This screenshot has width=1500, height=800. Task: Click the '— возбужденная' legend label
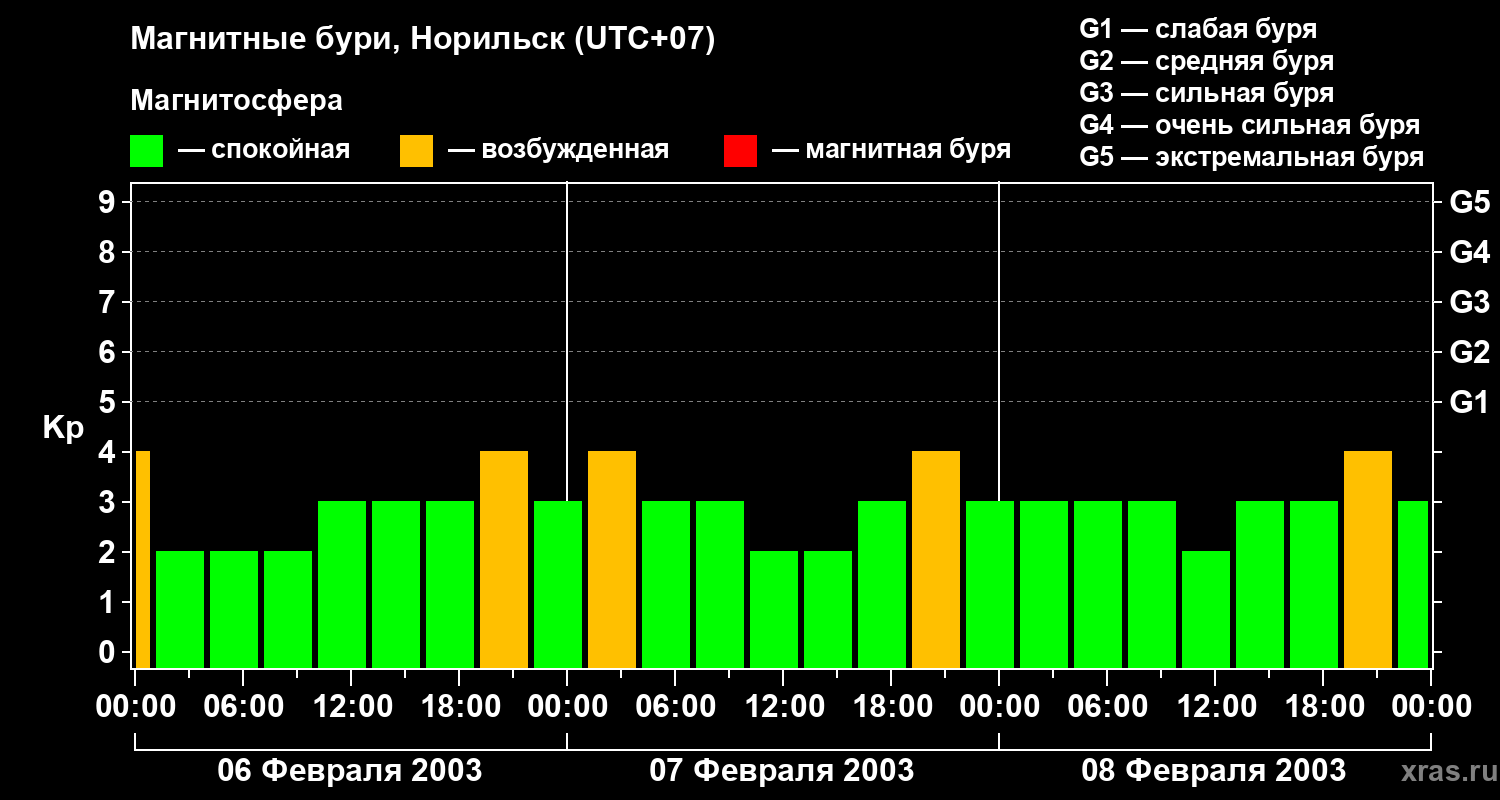[558, 150]
